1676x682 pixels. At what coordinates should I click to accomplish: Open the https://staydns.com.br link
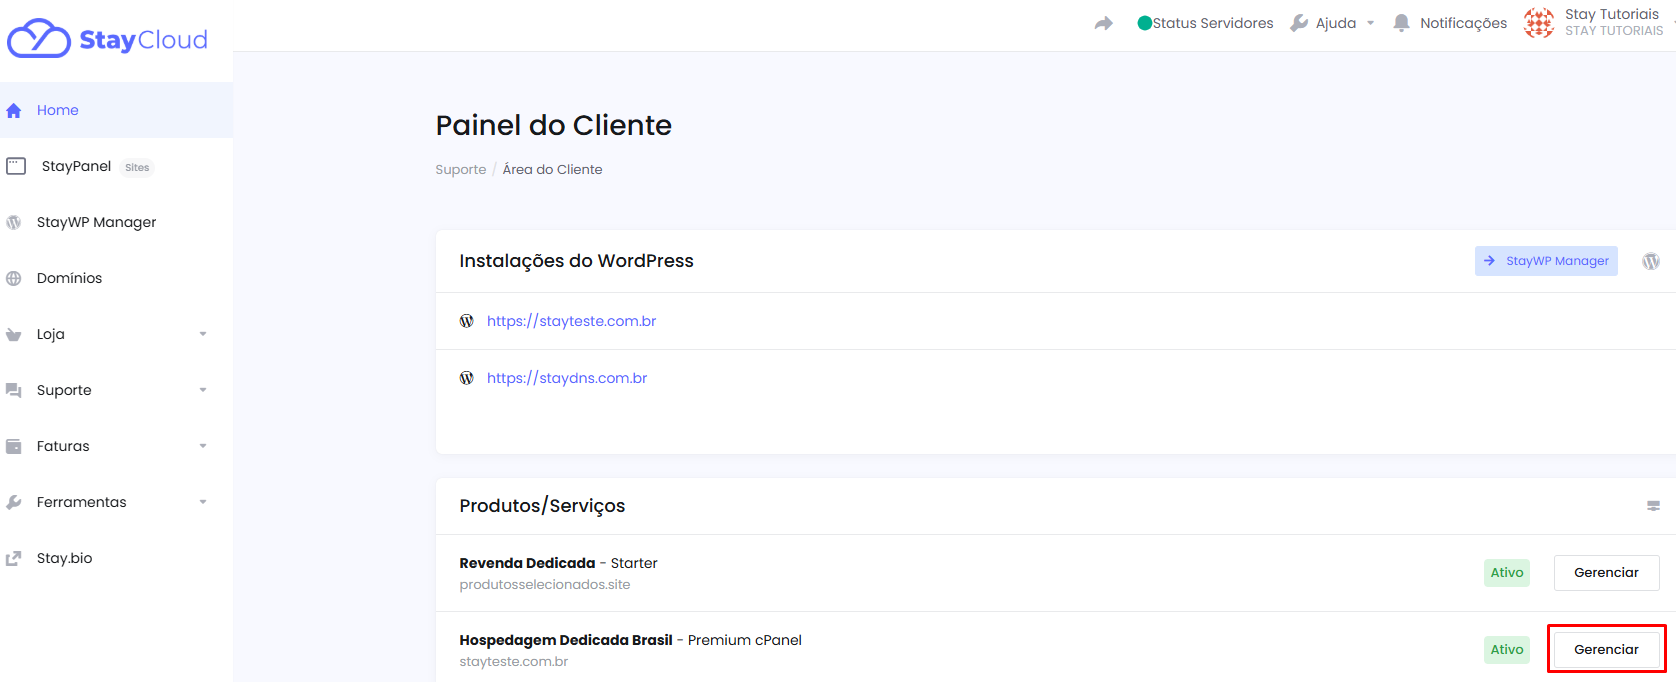[x=567, y=378]
